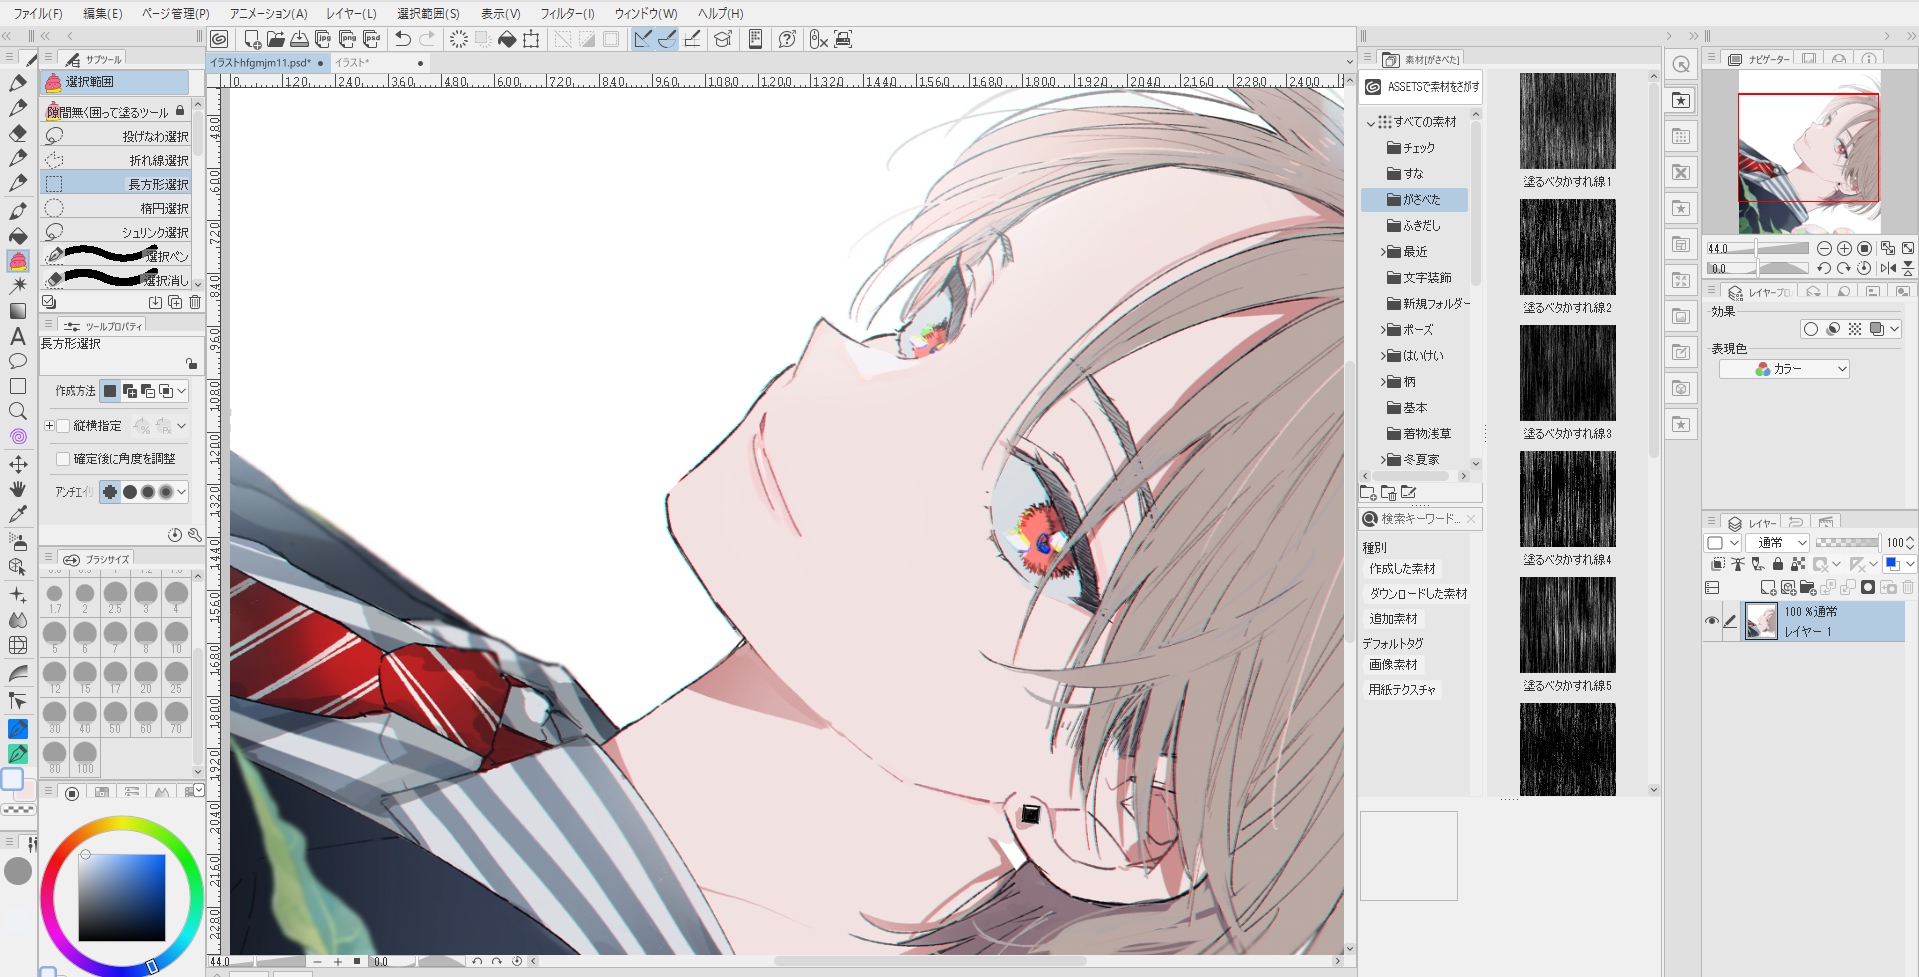Click the Undo arrow in the command bar
Viewport: 1919px width, 977px height.
403,39
